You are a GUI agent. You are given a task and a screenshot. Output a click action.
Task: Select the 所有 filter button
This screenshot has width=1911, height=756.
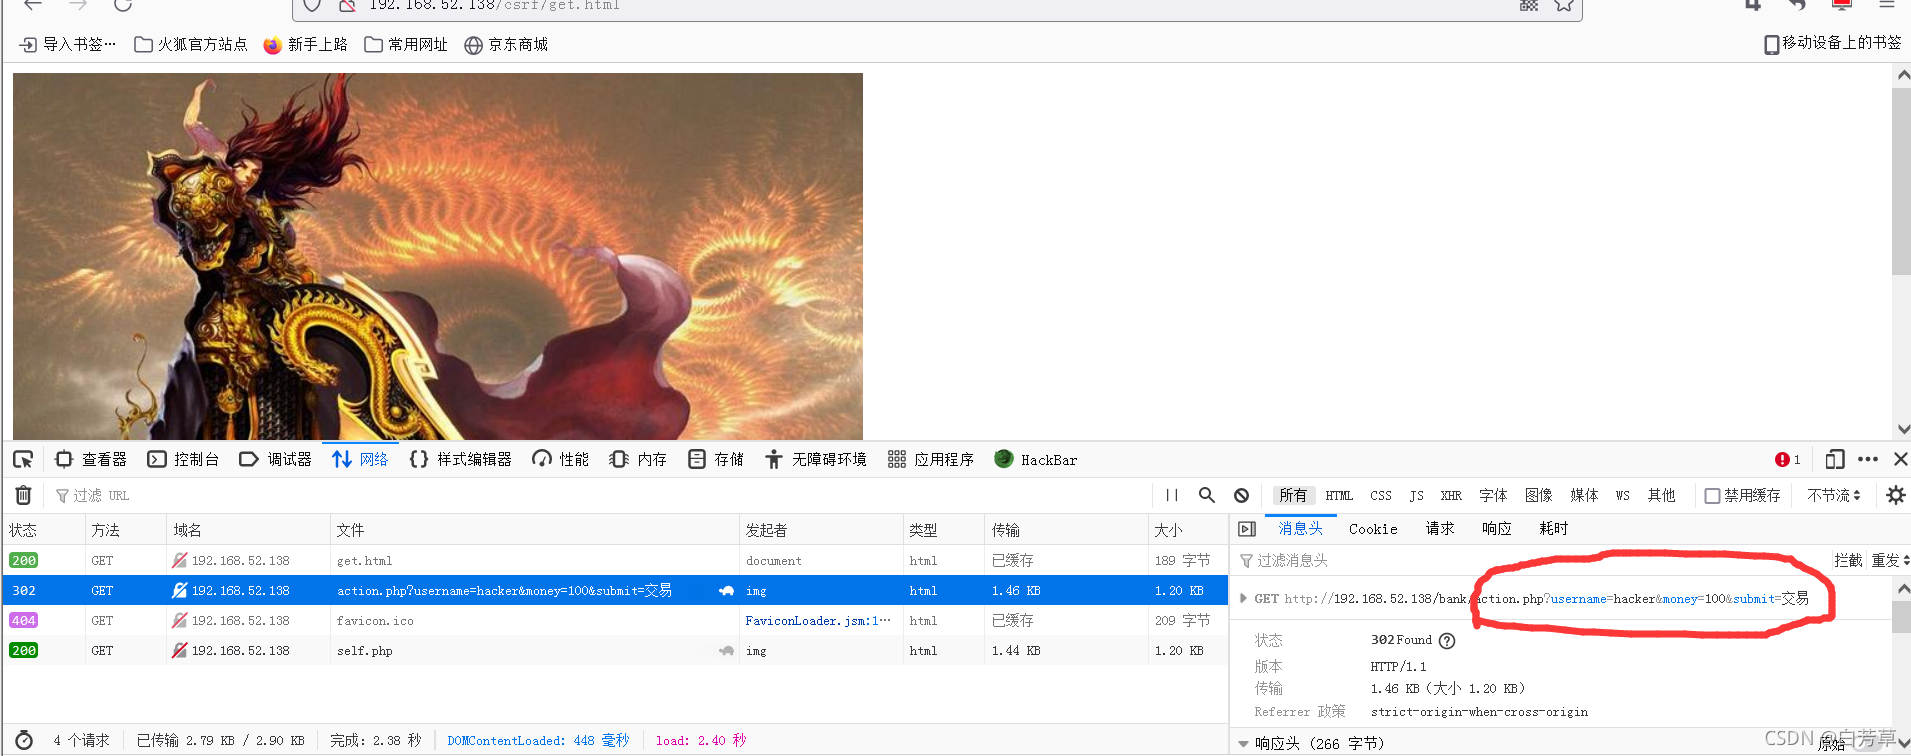tap(1293, 495)
